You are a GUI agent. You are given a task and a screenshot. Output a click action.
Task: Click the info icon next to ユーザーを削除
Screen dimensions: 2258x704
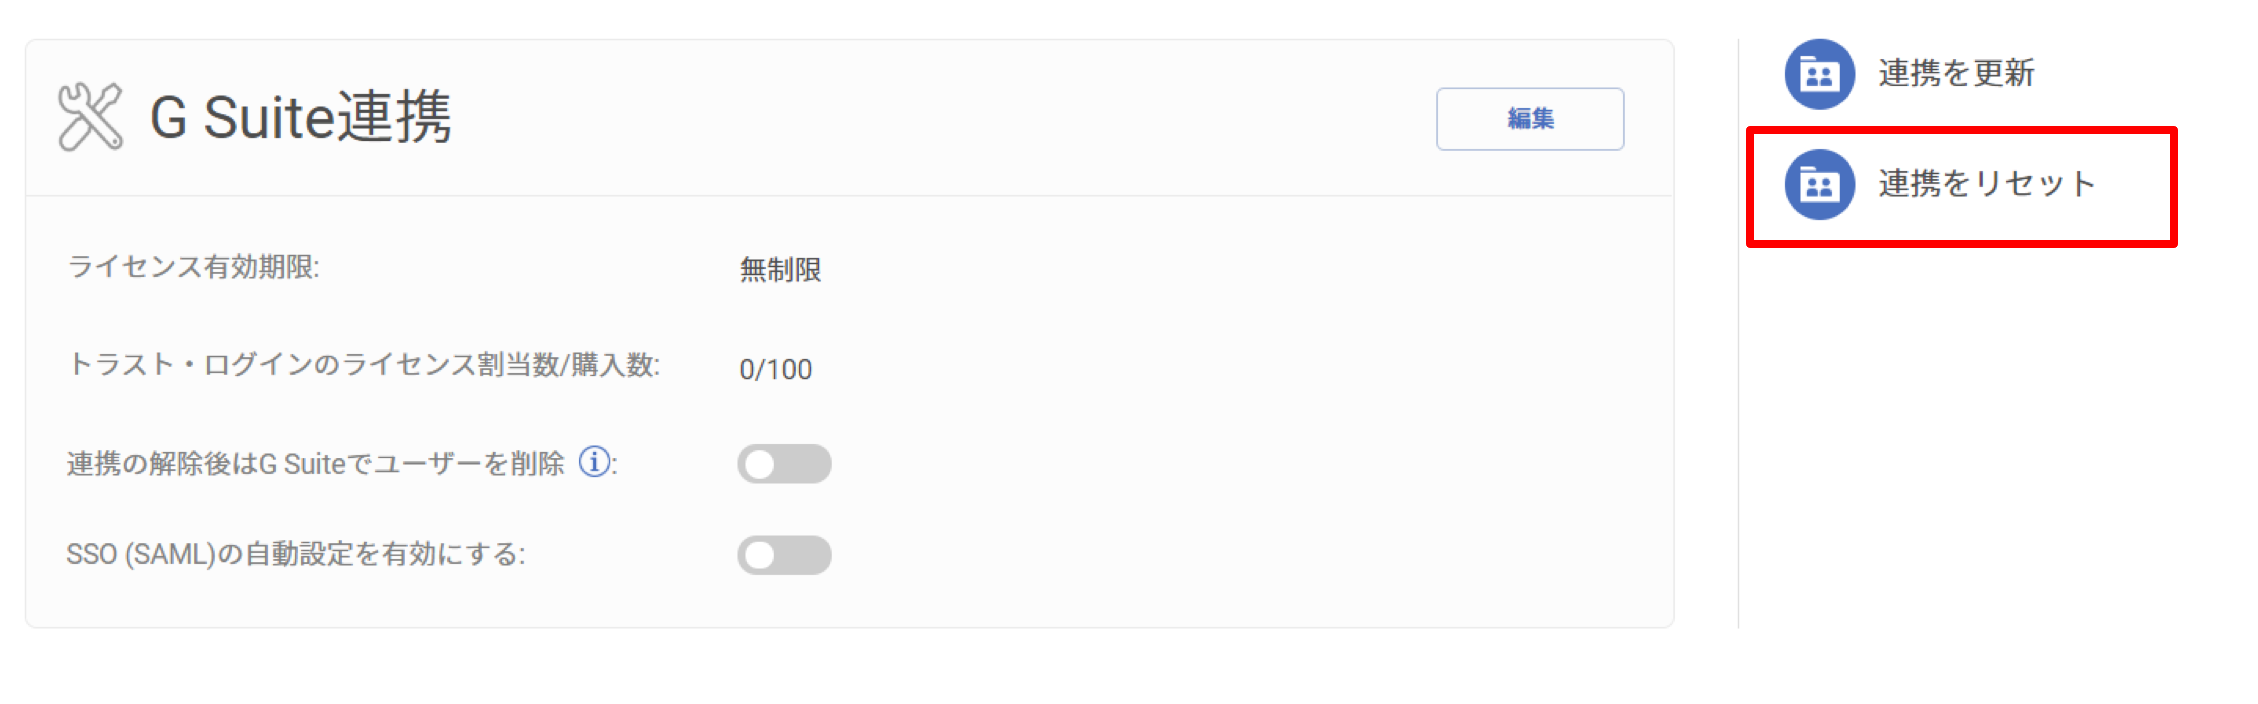pos(595,462)
